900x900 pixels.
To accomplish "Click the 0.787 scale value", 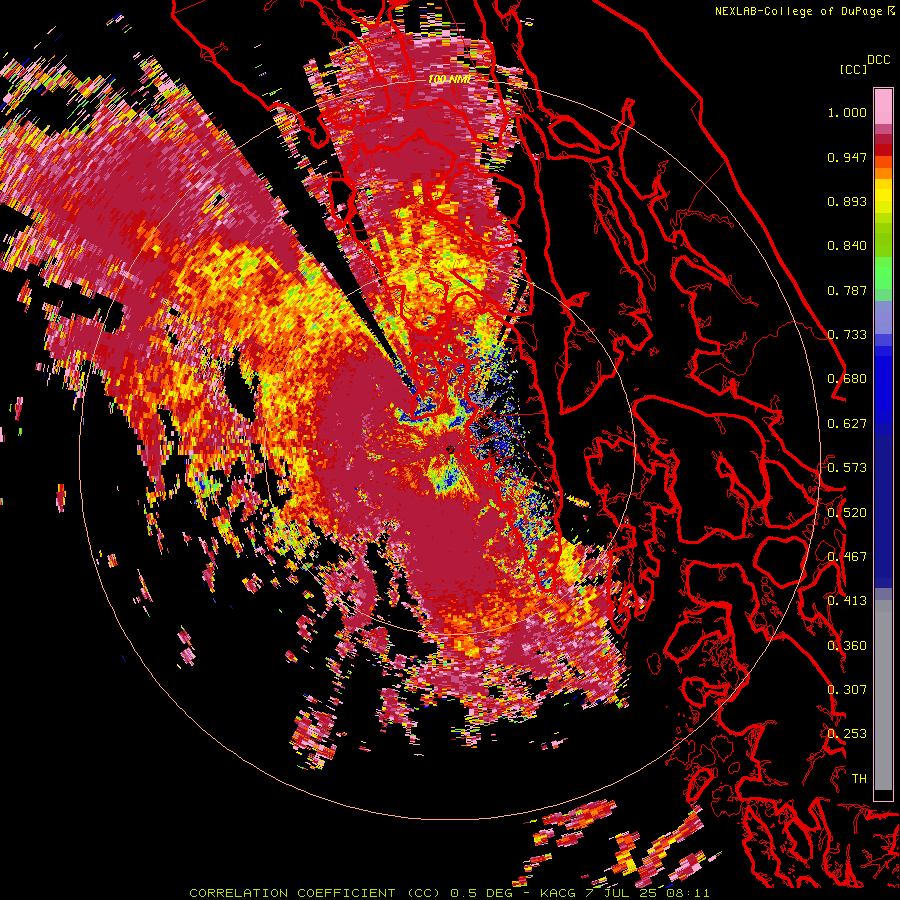I will [x=847, y=290].
